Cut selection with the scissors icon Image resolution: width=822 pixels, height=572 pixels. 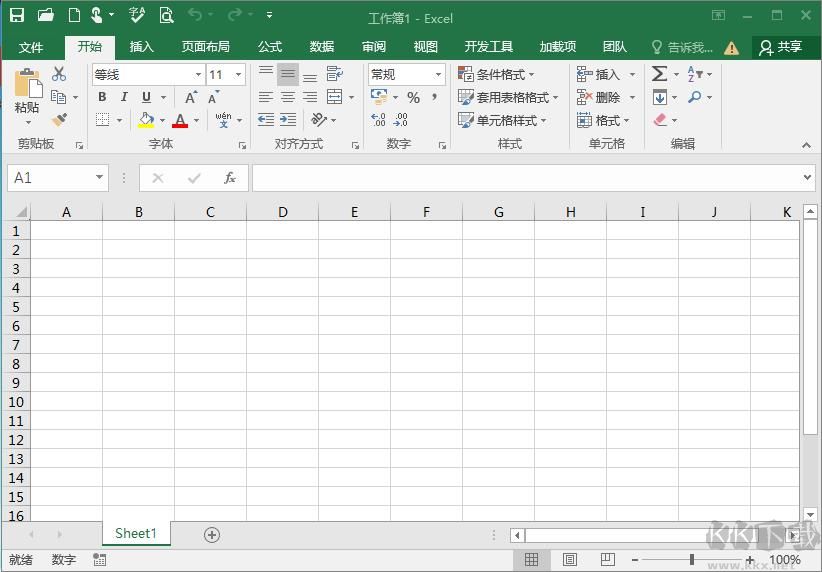59,74
